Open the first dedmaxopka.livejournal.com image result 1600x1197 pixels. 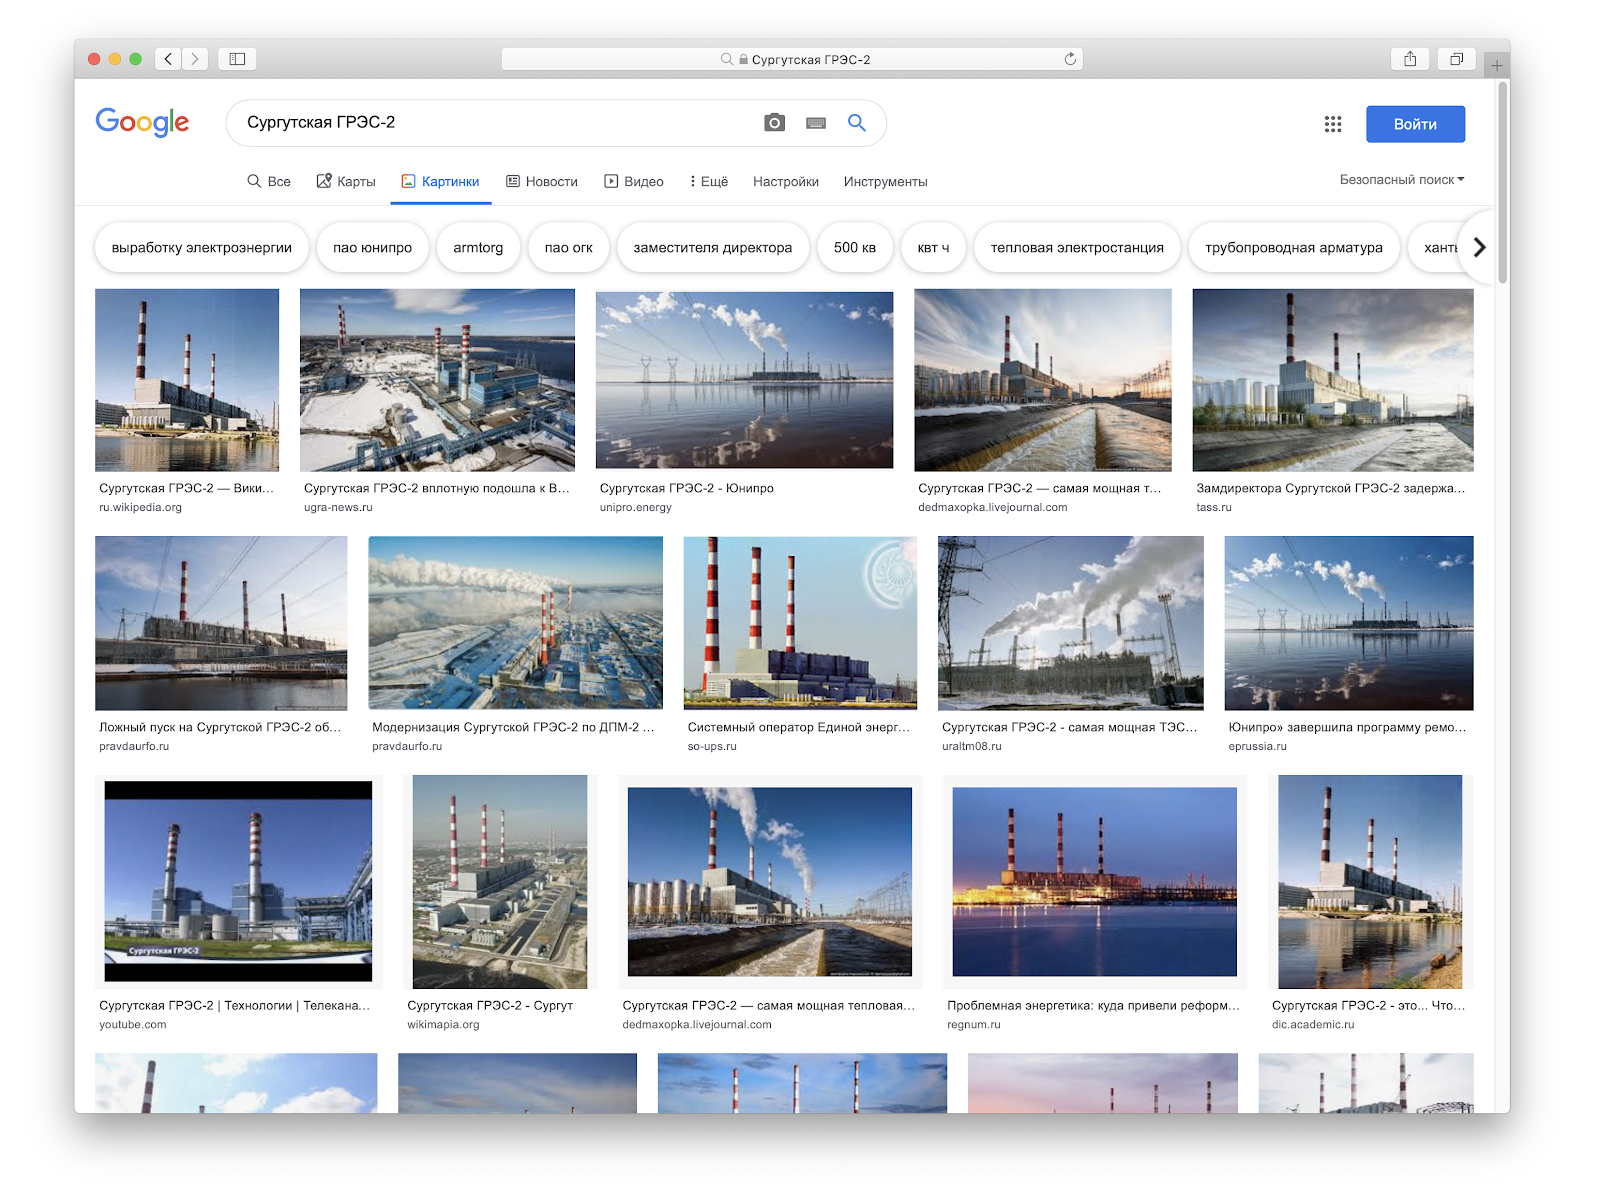(1043, 380)
